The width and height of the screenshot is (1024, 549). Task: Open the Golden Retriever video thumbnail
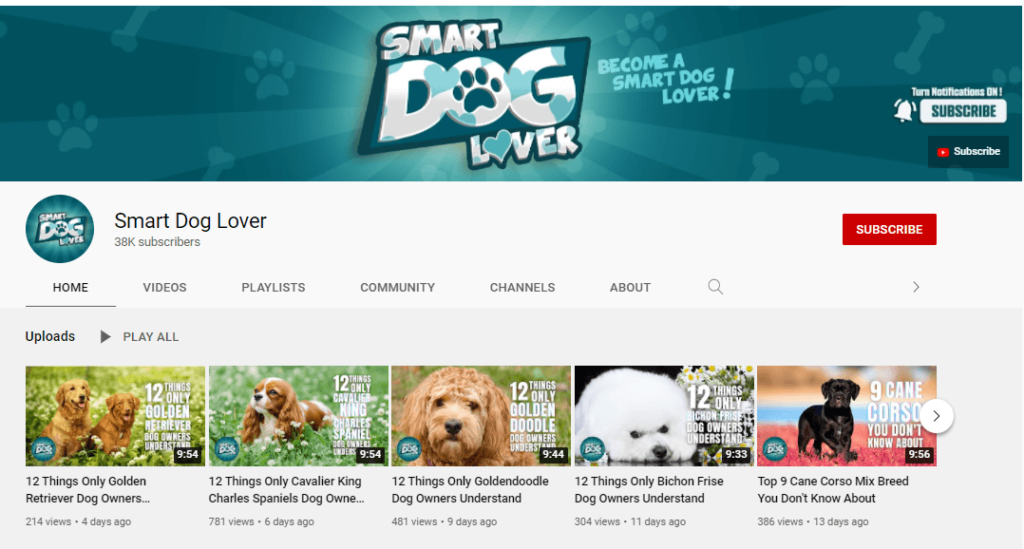(115, 415)
